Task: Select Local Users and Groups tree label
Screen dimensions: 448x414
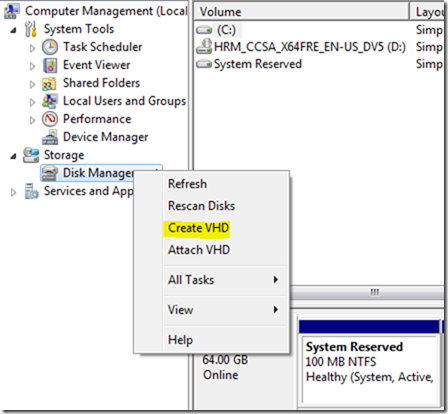Action: click(125, 101)
